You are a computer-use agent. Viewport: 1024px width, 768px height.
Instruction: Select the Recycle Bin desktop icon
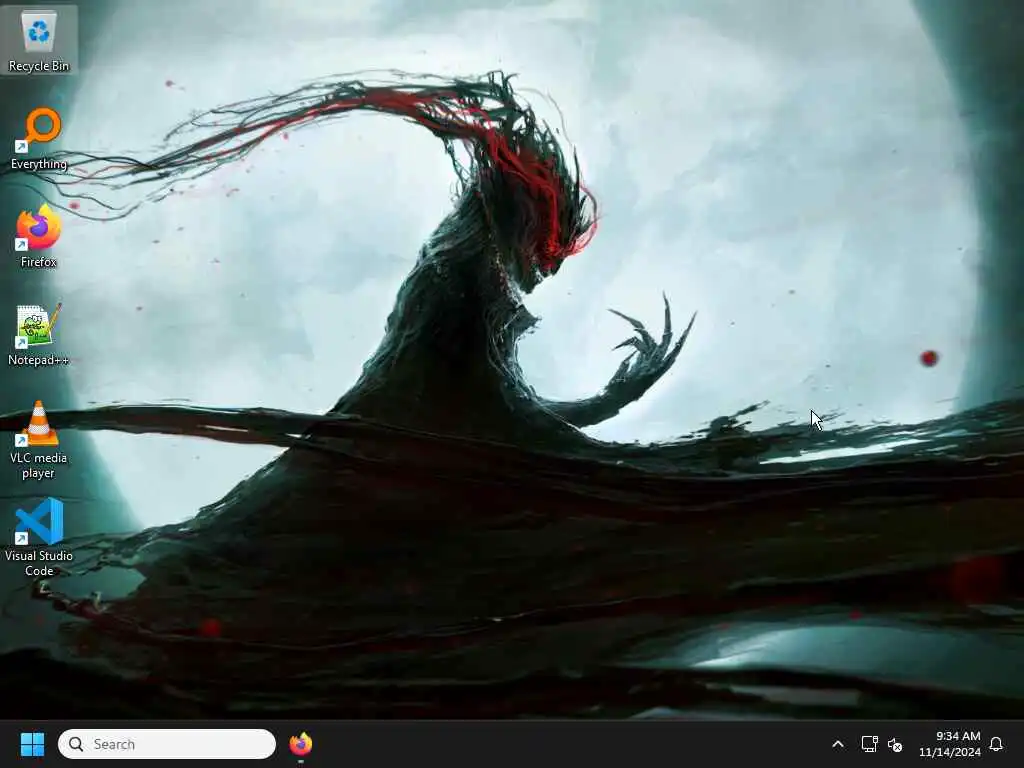coord(39,39)
